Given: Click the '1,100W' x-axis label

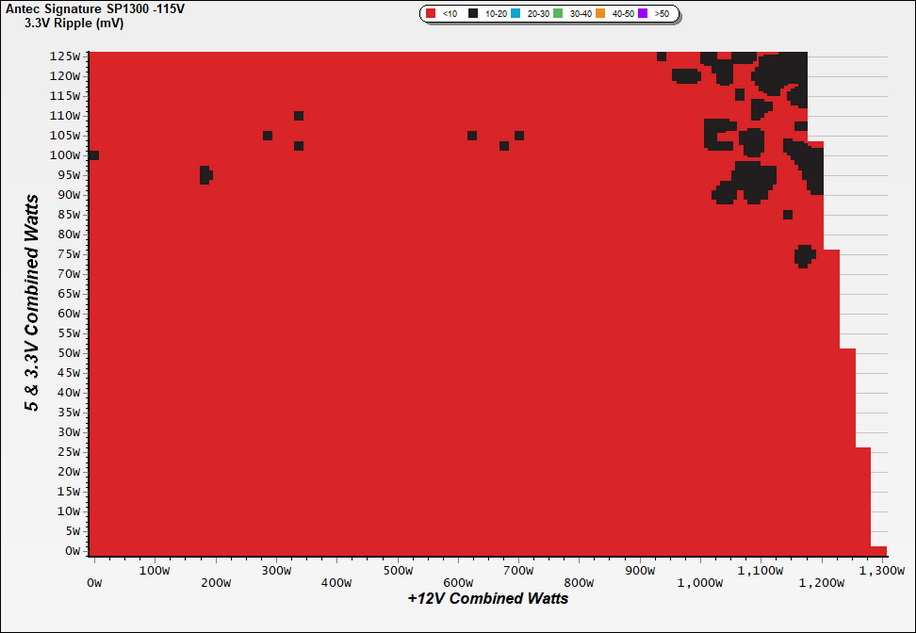Looking at the screenshot, I should pos(760,571).
